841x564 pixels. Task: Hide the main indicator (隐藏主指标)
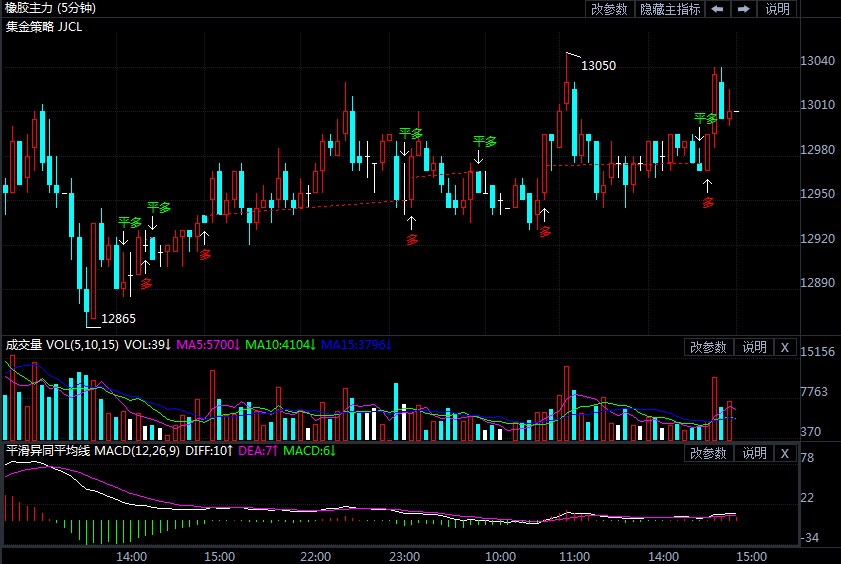pos(670,9)
